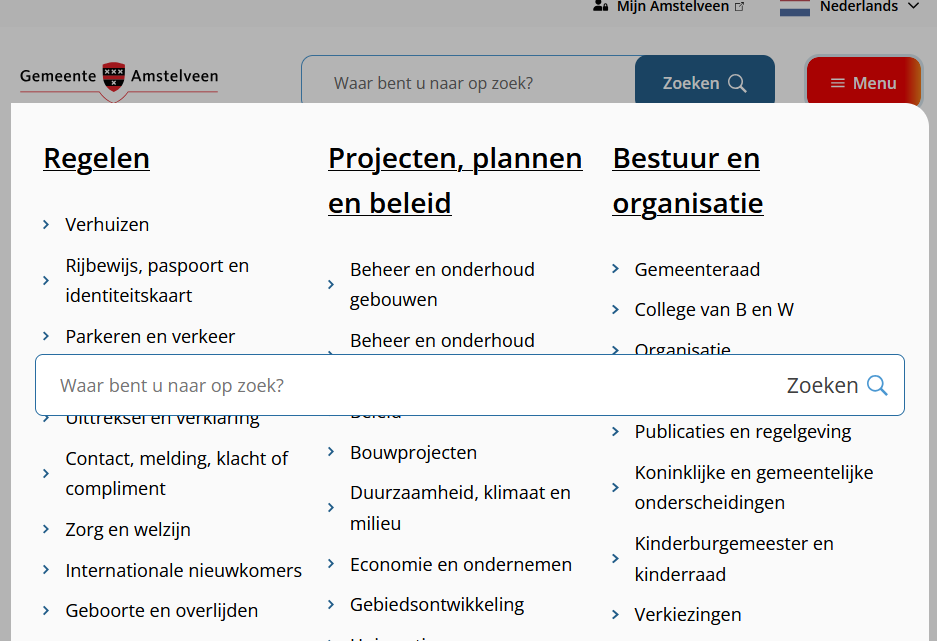Open Koninklijke en gemeentelijke onderscheidingen
Image resolution: width=937 pixels, height=641 pixels.
(754, 487)
